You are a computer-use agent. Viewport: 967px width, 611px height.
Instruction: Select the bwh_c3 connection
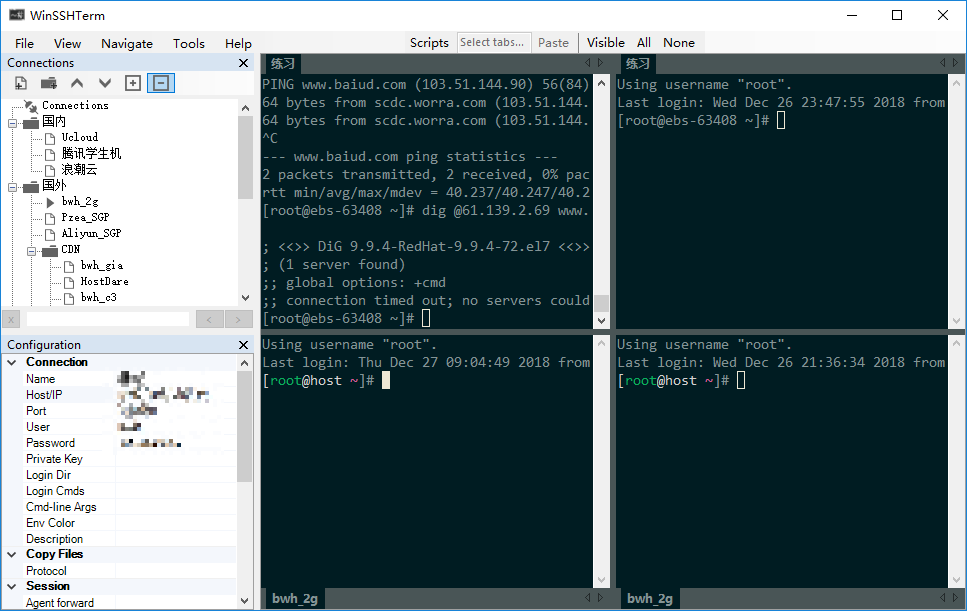(99, 298)
